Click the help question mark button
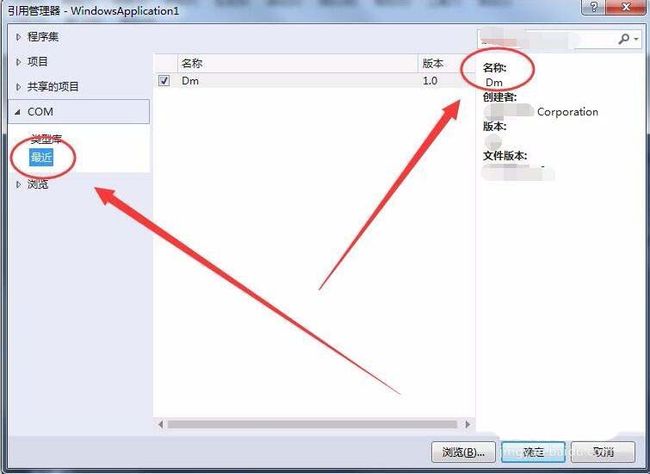Image resolution: width=650 pixels, height=474 pixels. point(594,7)
